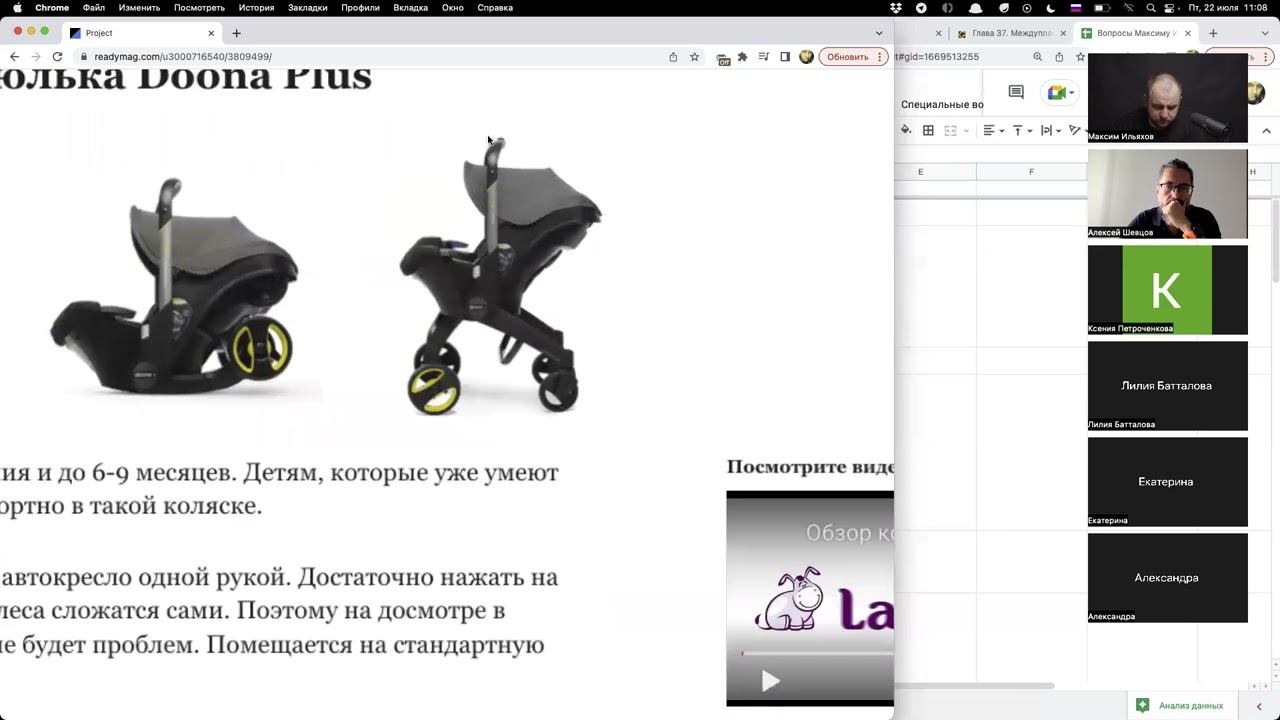Viewport: 1280px width, 720px height.
Task: Click the site lock icon in address bar
Action: click(83, 57)
